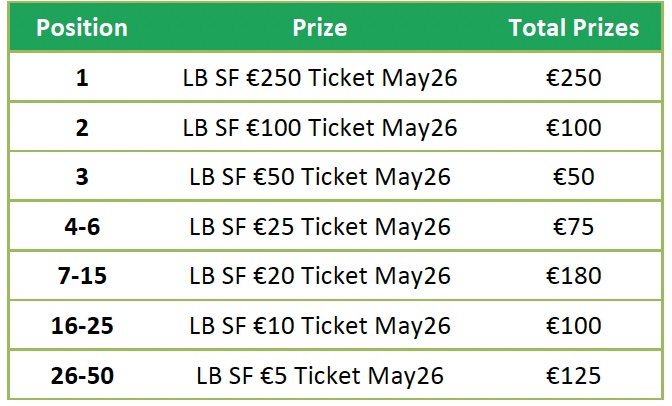Select the position 2 cell
This screenshot has width=672, height=406.
82,128
